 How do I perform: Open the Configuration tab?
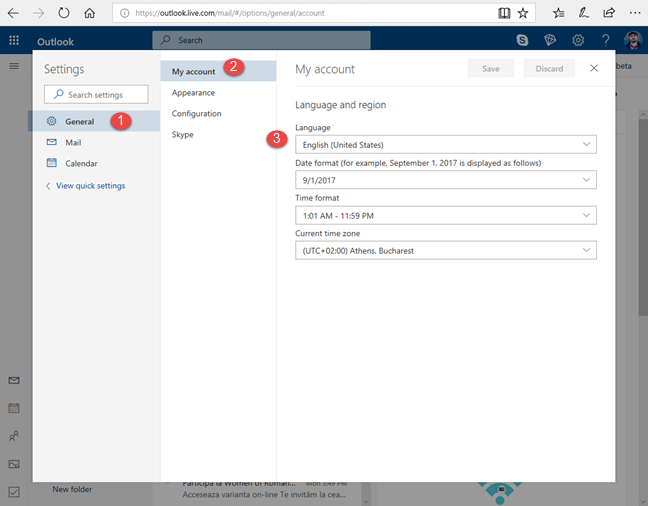coord(218,113)
